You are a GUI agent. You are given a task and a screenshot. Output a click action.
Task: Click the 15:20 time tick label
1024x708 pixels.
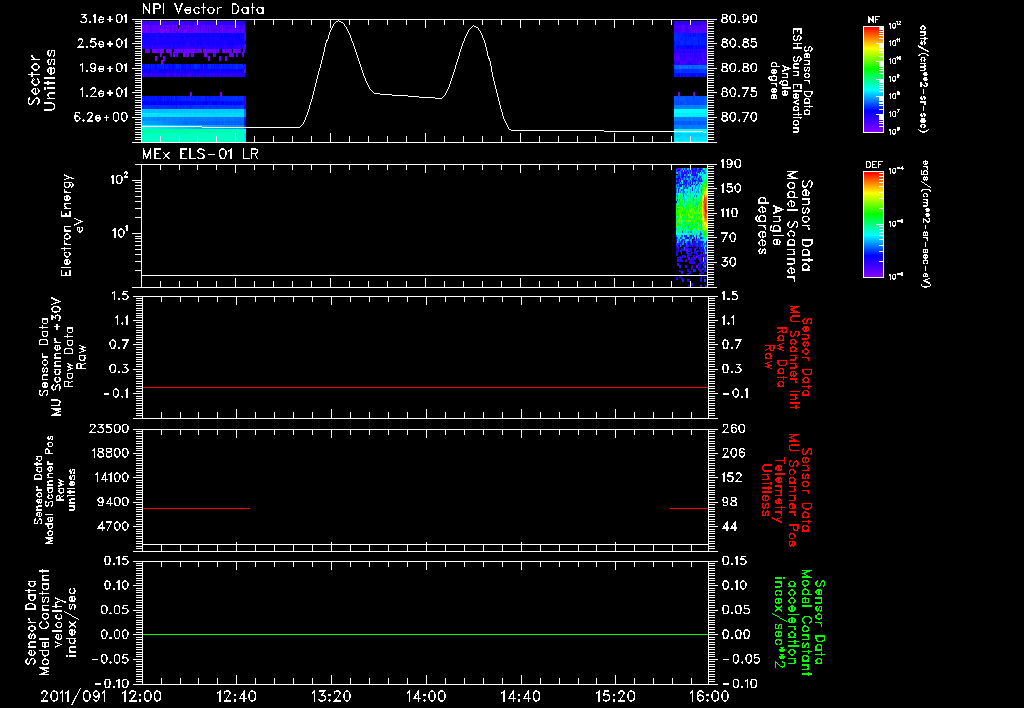[x=615, y=696]
